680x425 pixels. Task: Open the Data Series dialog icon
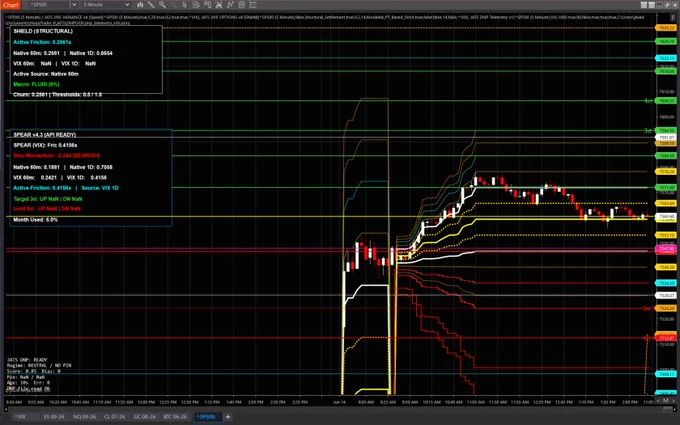click(219, 5)
